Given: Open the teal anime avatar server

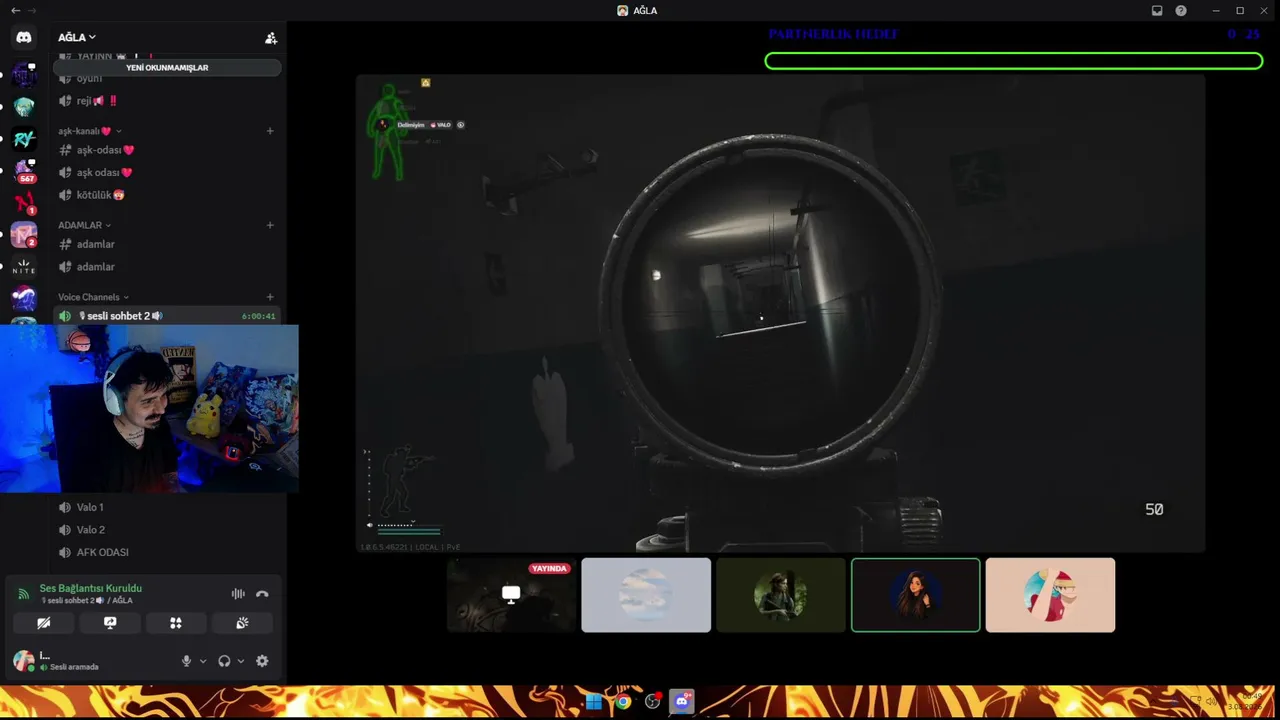Looking at the screenshot, I should [24, 107].
